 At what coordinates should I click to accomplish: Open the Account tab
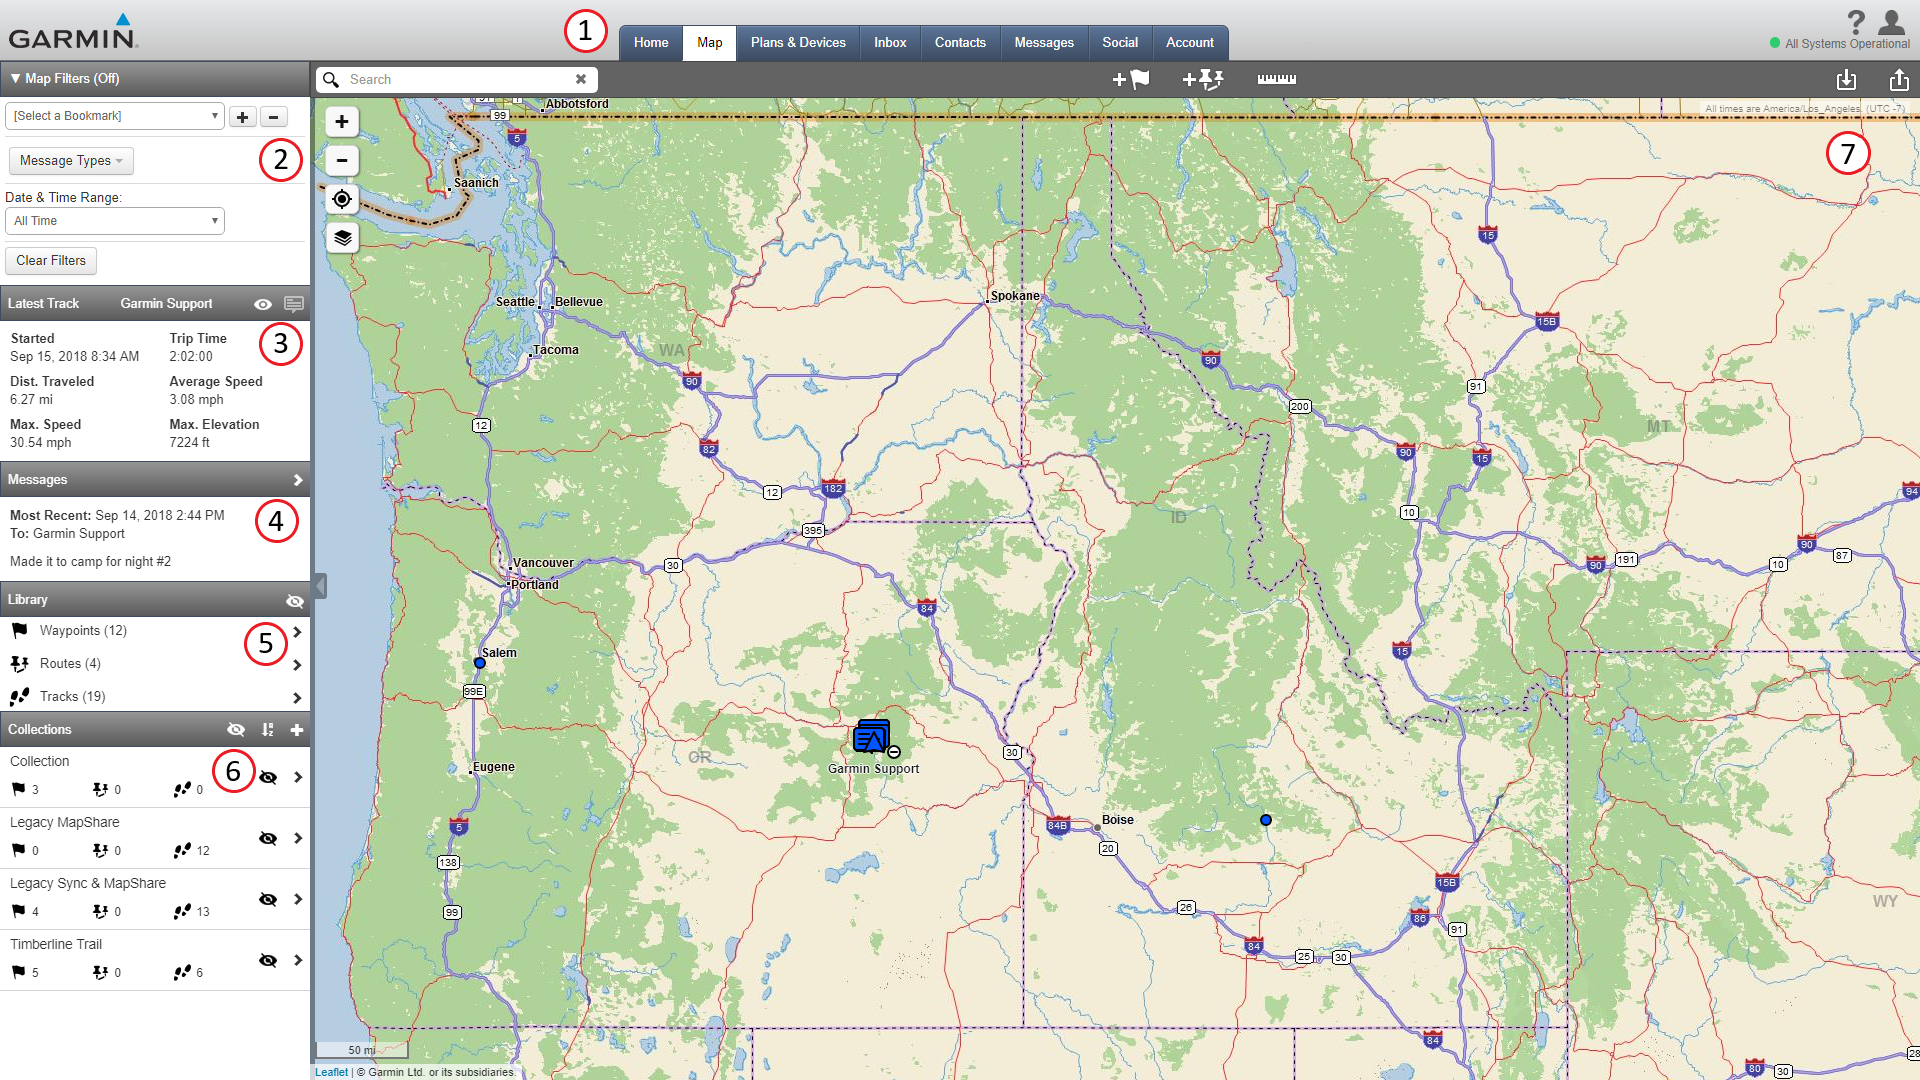(1190, 43)
